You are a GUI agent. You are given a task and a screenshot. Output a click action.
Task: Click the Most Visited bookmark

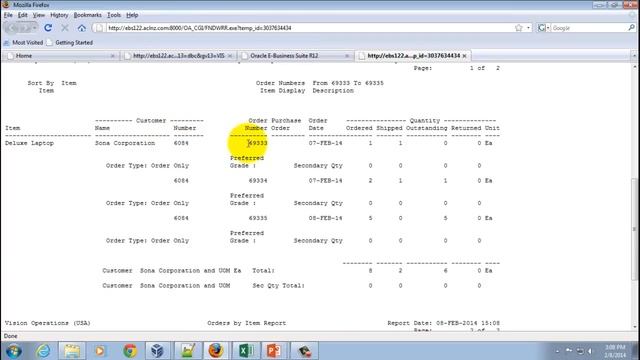tap(23, 42)
